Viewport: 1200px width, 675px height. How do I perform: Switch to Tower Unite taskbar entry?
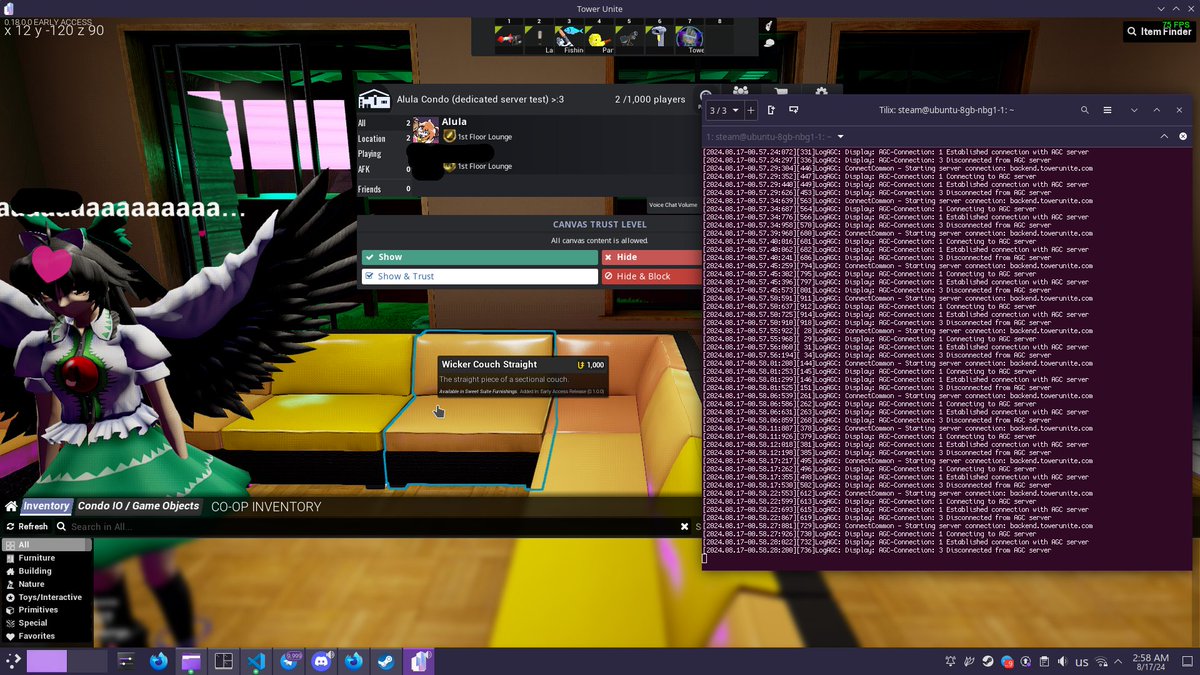coord(418,660)
